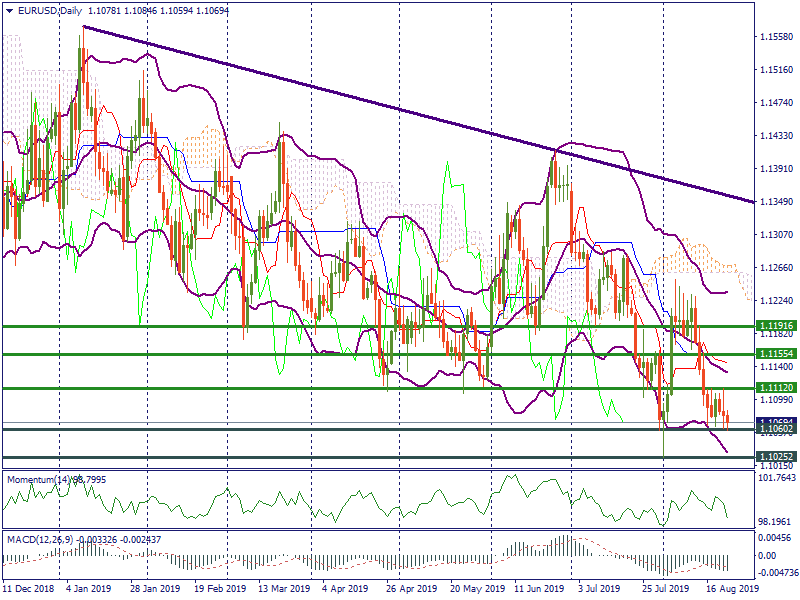Image resolution: width=800 pixels, height=600 pixels.
Task: Click the 1.11554 price label tag
Action: (x=776, y=354)
